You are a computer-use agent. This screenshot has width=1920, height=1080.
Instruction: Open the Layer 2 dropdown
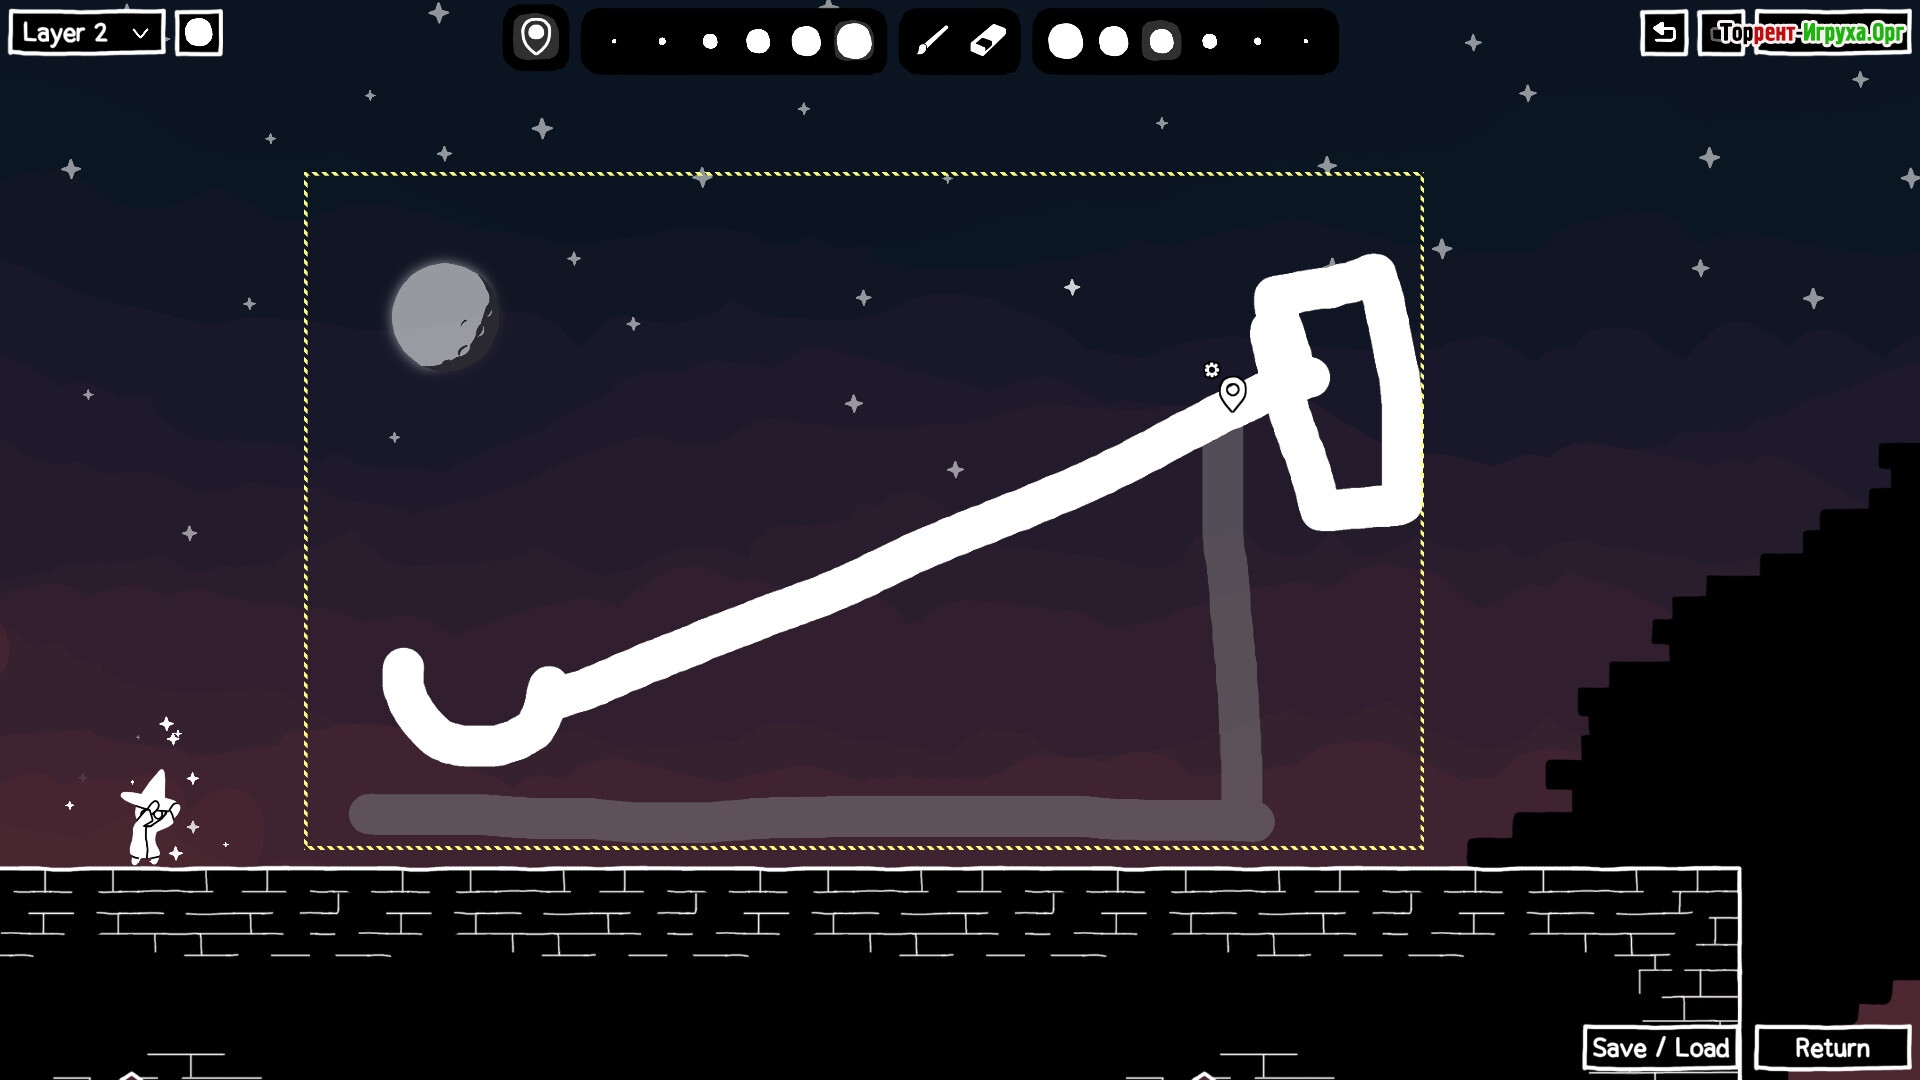[x=86, y=33]
